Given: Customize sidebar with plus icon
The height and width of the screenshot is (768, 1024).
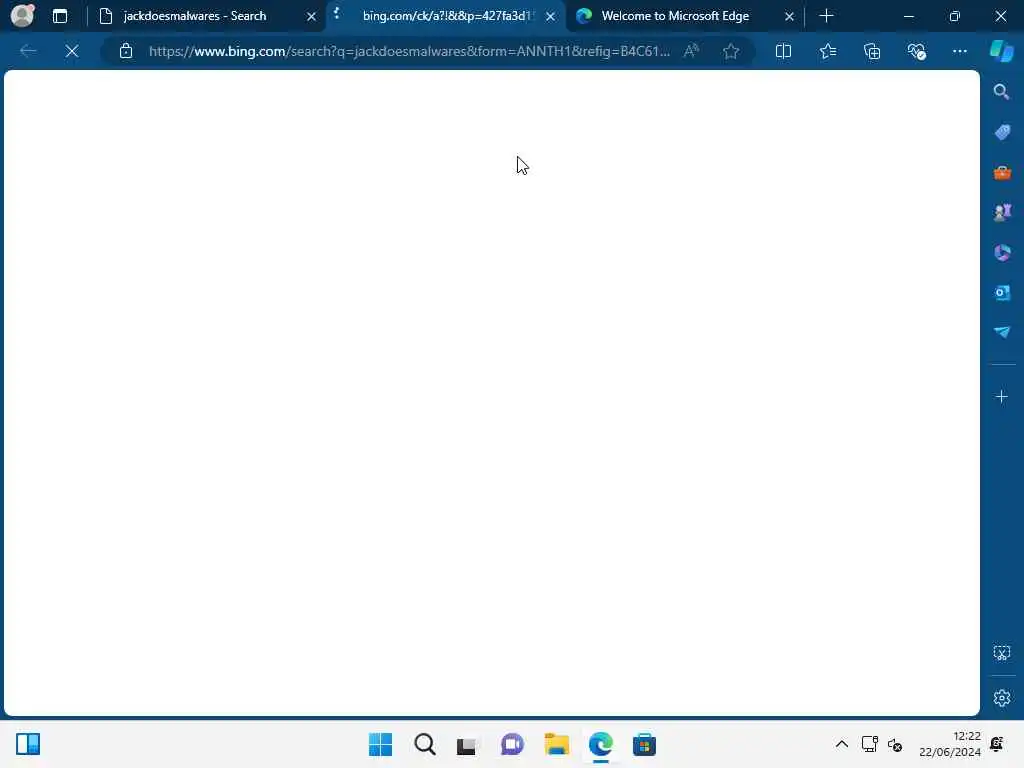Looking at the screenshot, I should click(x=1001, y=396).
